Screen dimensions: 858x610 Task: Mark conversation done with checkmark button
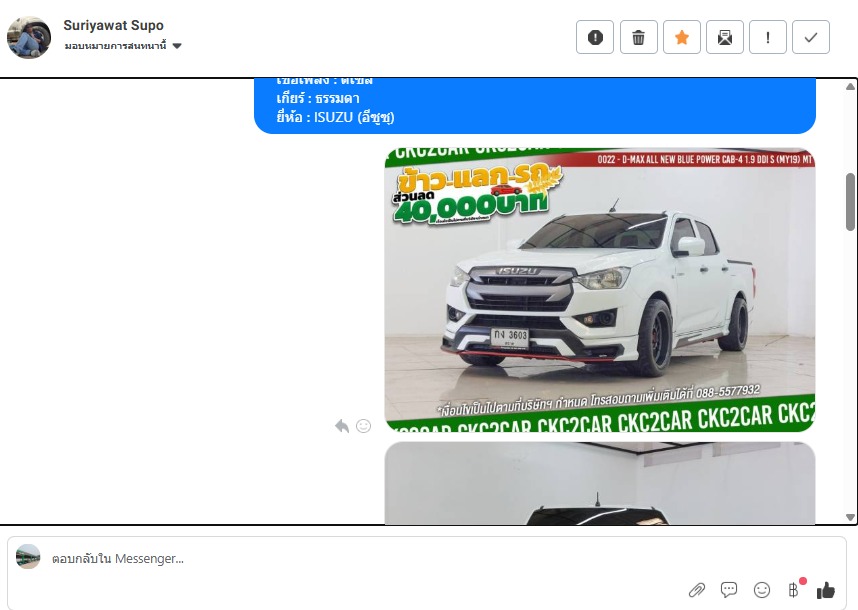coord(810,37)
